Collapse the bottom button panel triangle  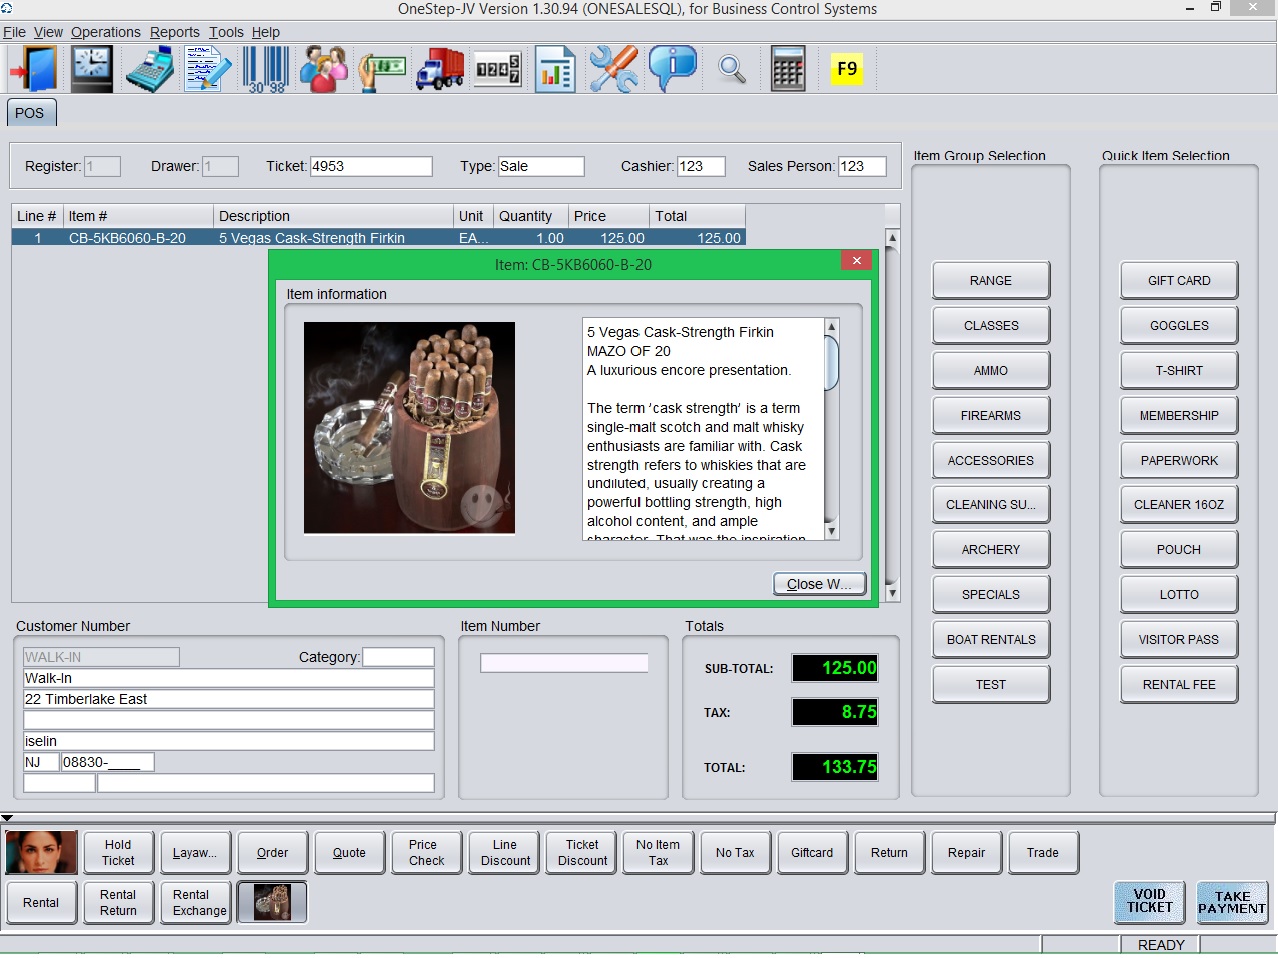(7, 818)
